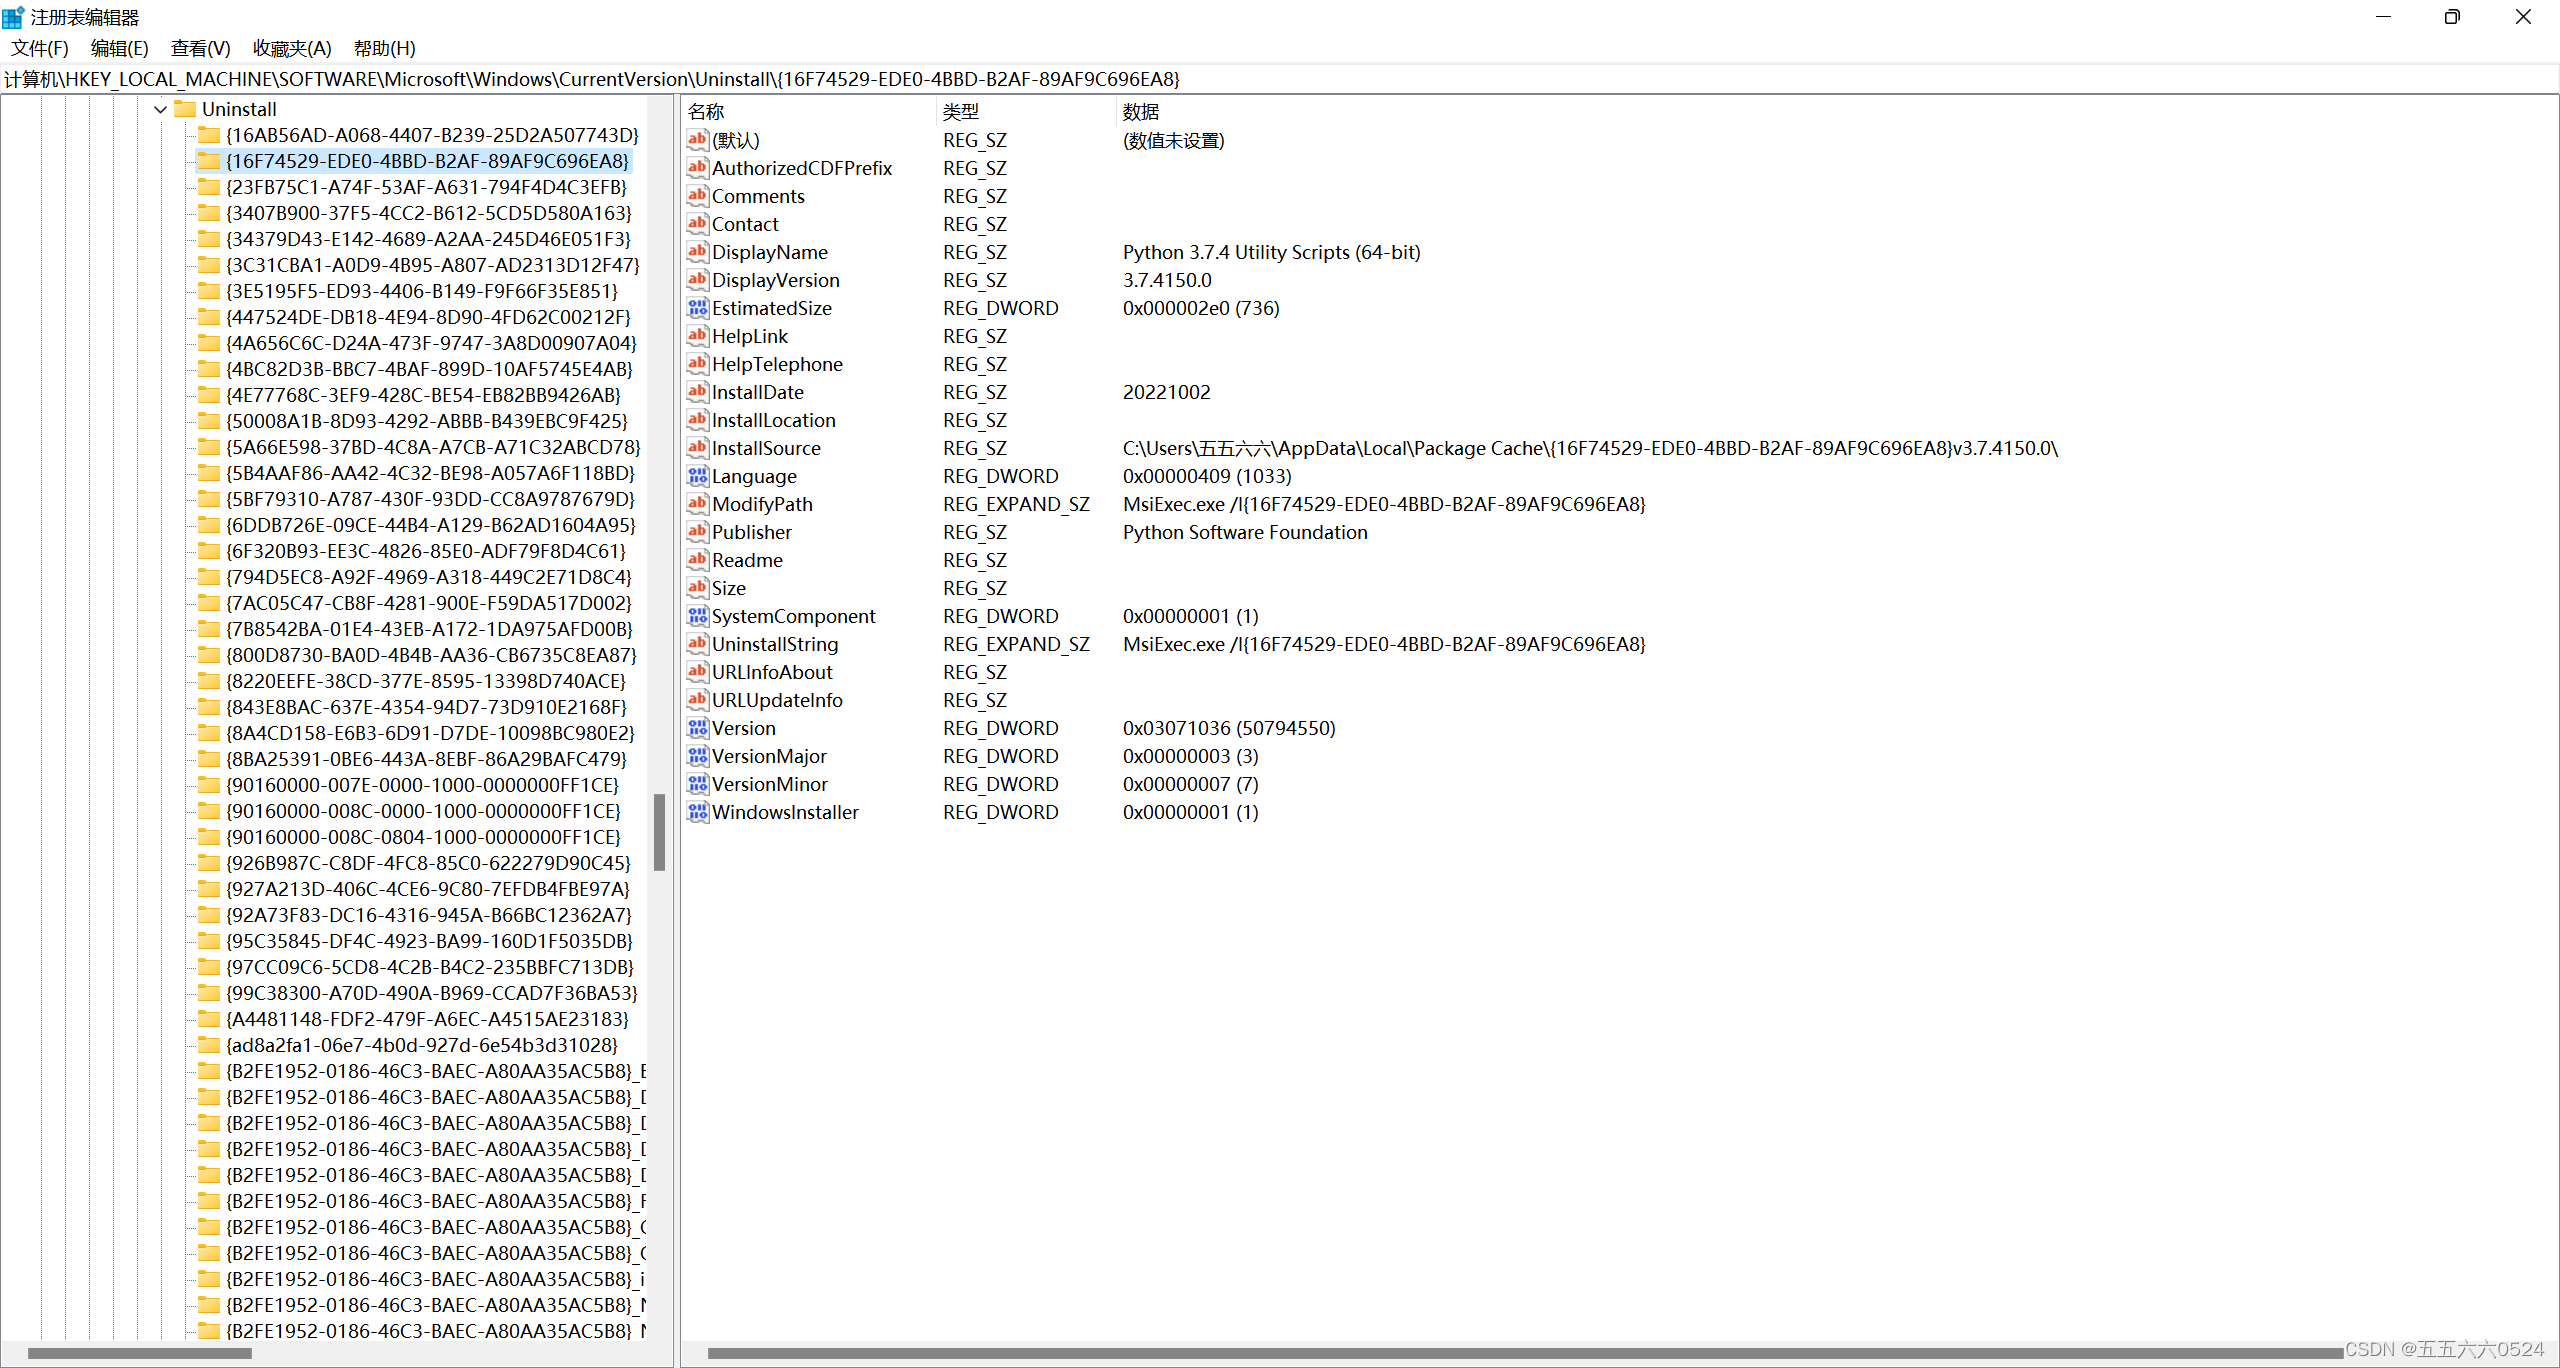Select the {90160000-007E-0000-1000-0000000FF1CE} key

tap(422, 785)
